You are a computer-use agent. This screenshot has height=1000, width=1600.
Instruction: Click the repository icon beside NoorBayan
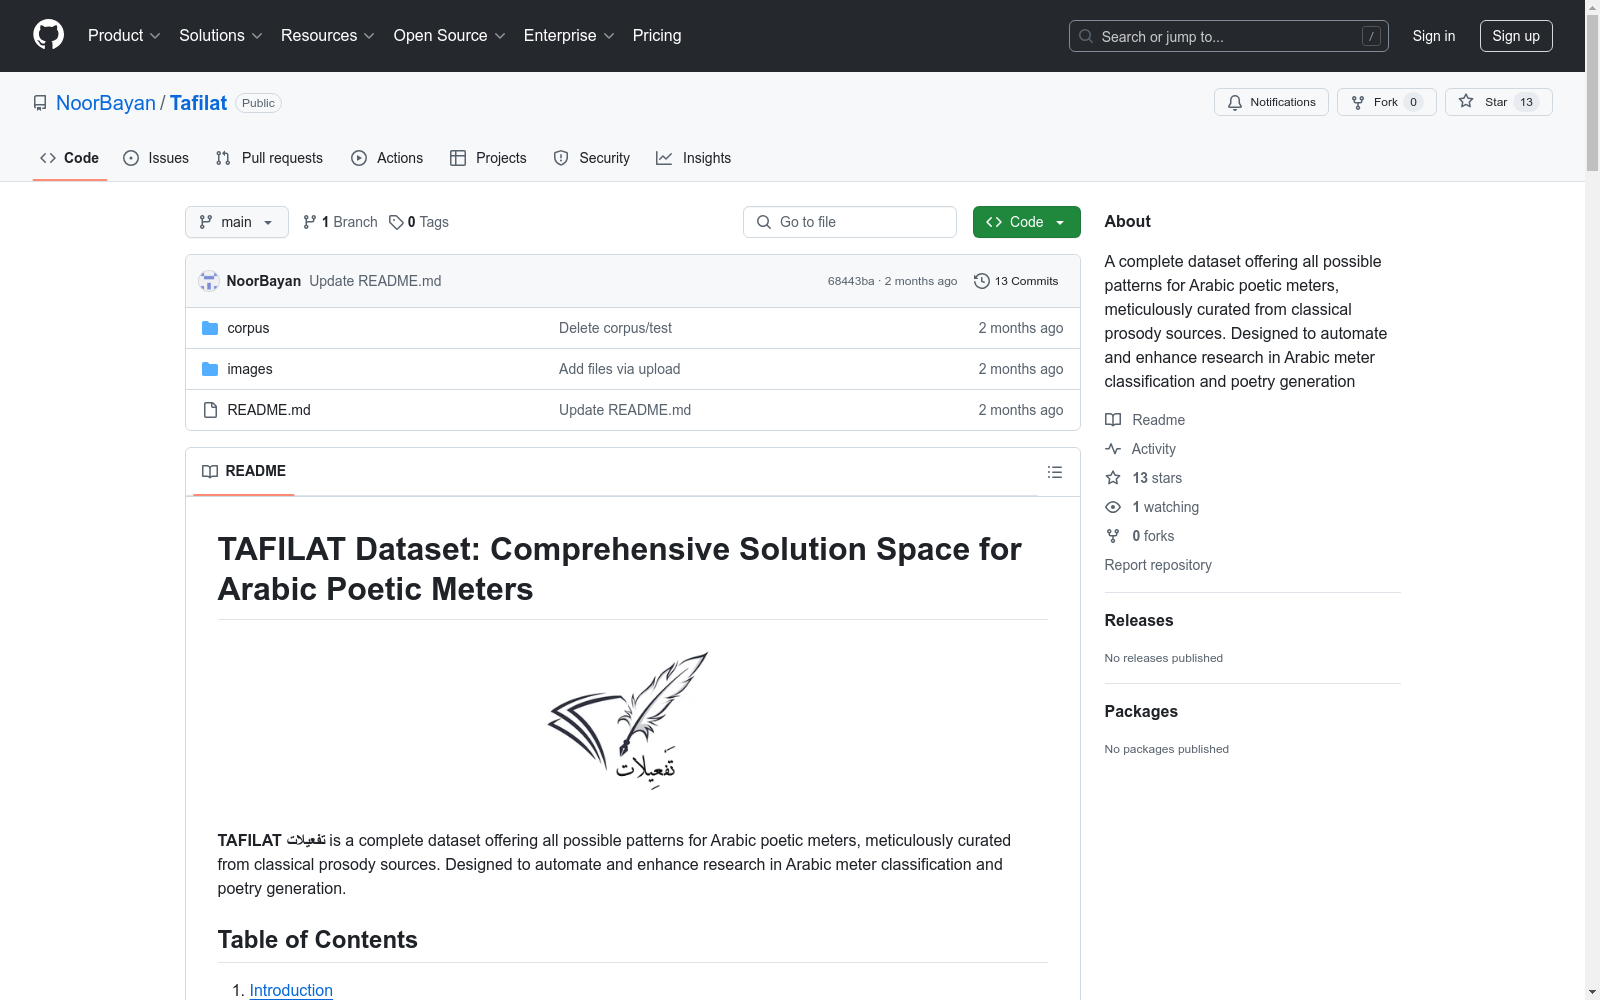(40, 103)
